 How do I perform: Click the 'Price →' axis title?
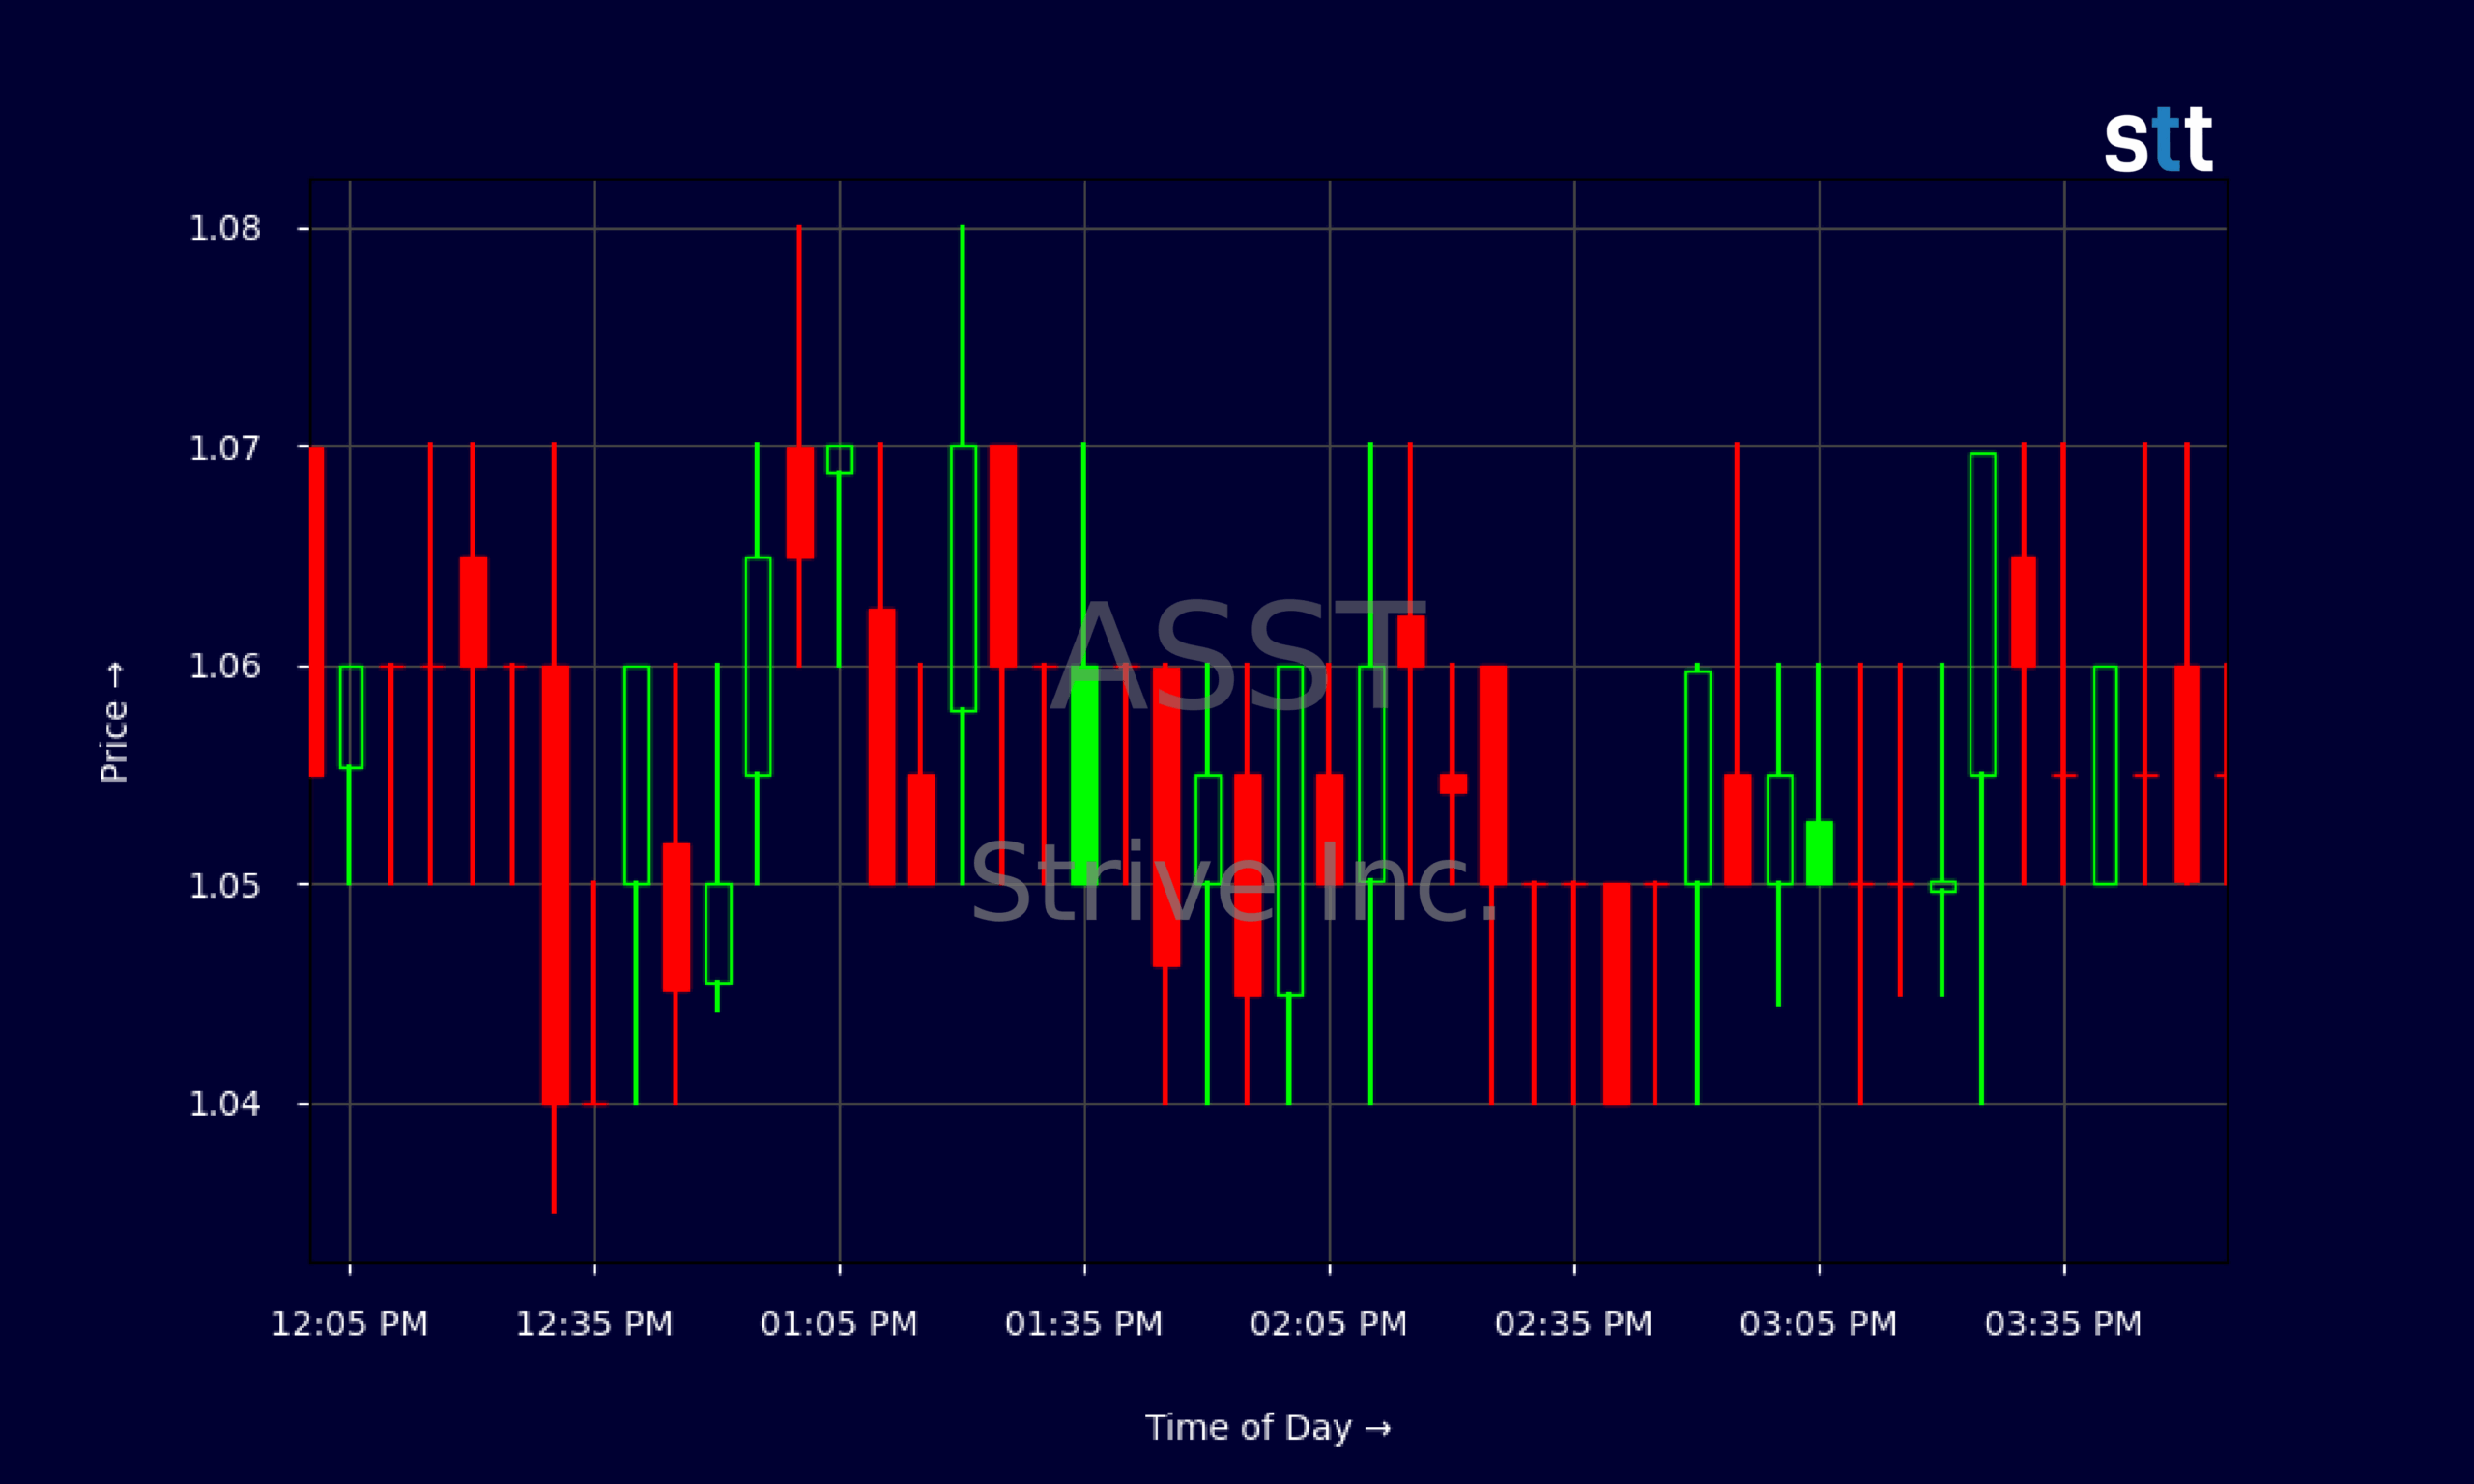click(x=114, y=722)
